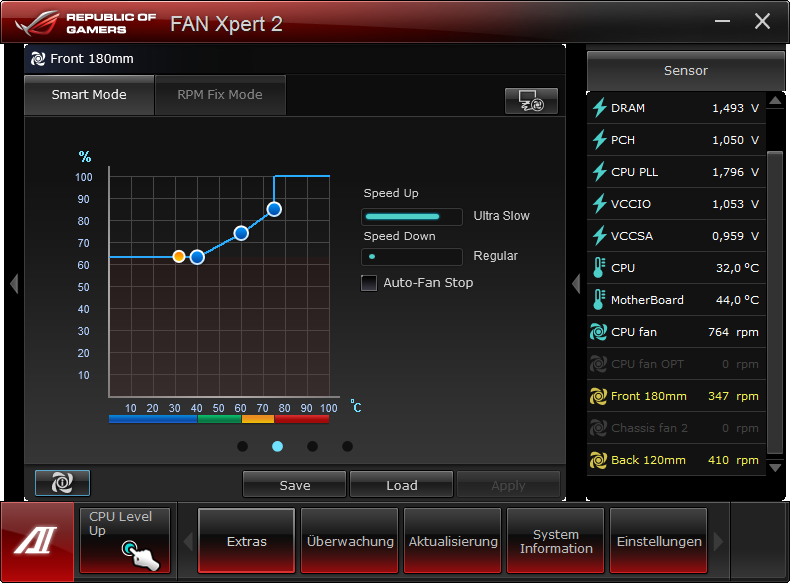The image size is (790, 583).
Task: Click the CPU fan 764 rpm reading
Action: (733, 332)
